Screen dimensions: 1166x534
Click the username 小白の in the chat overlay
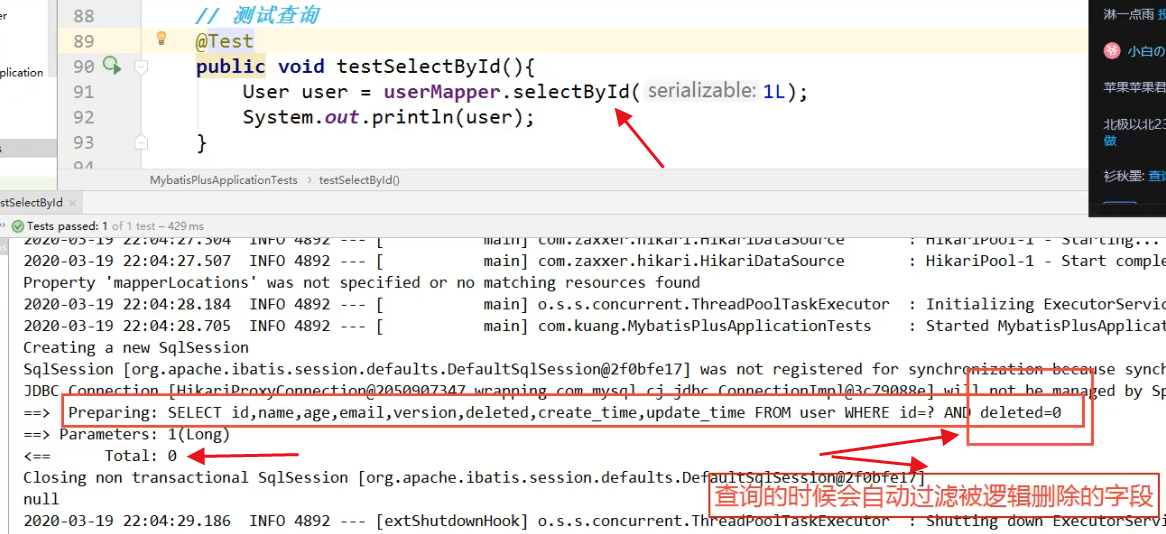(x=1146, y=51)
